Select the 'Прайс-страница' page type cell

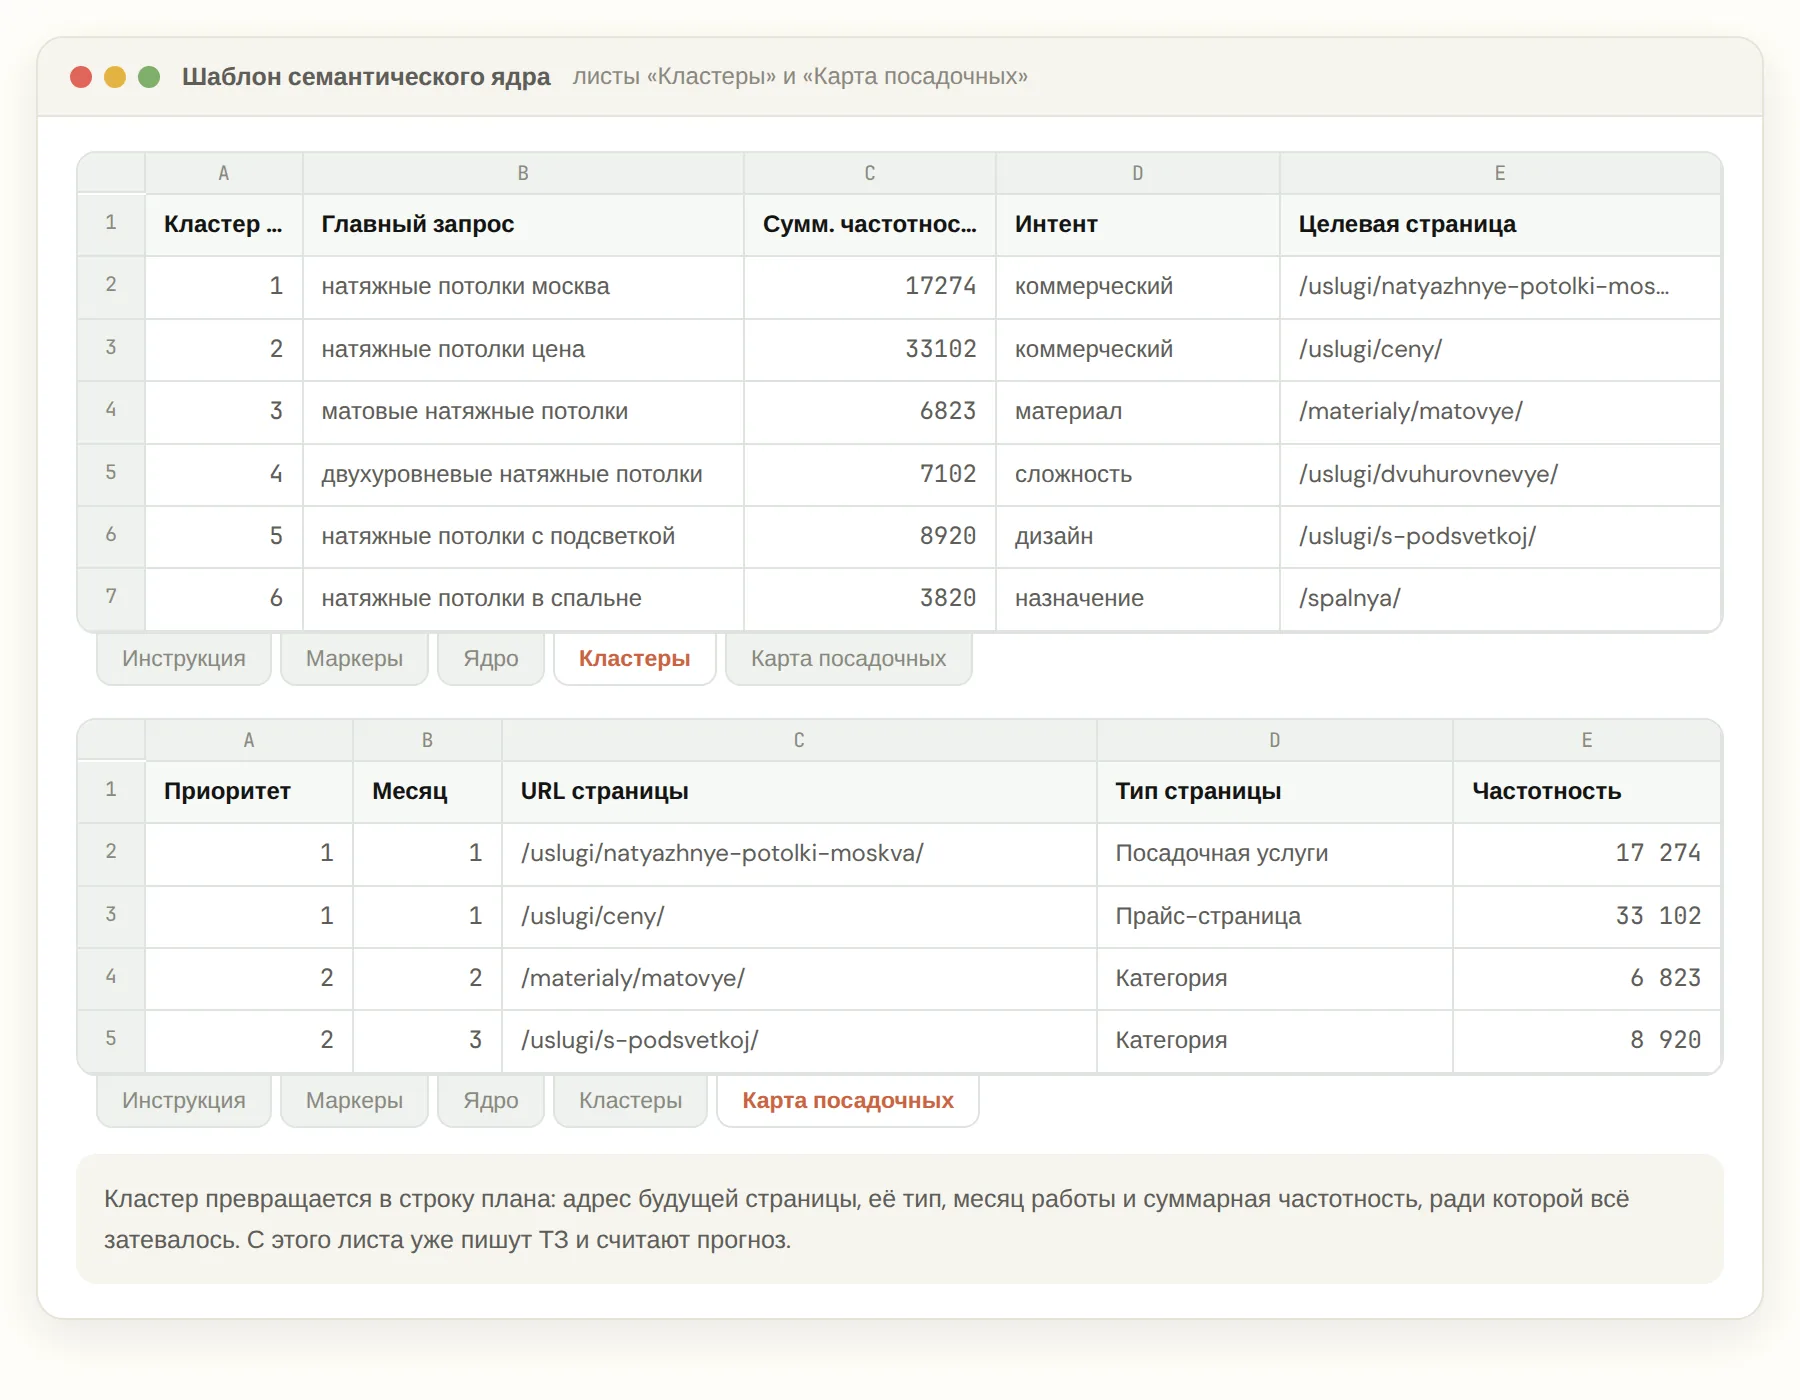tap(1275, 917)
